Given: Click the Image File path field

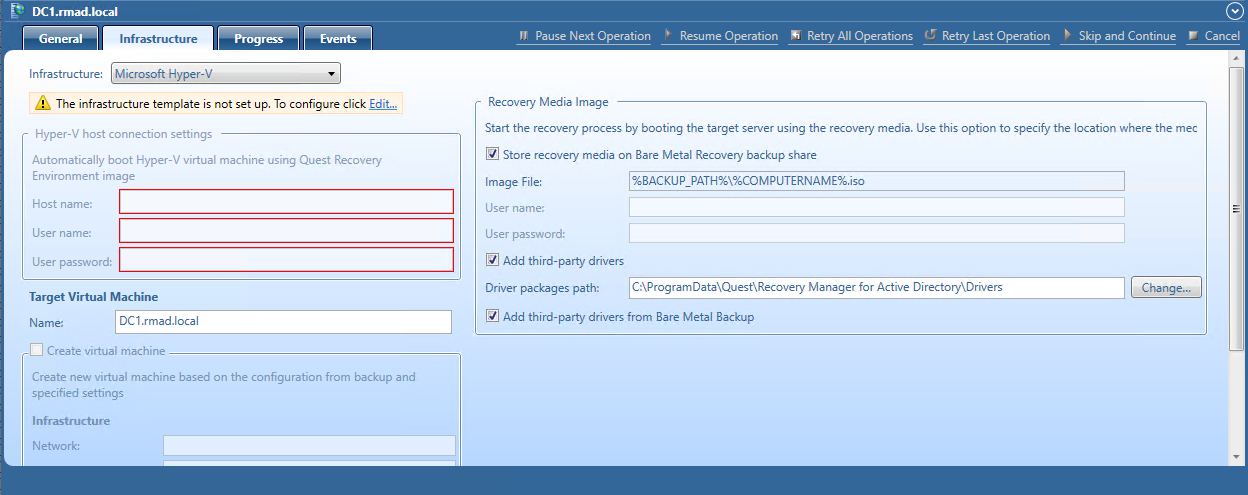Looking at the screenshot, I should (x=877, y=181).
